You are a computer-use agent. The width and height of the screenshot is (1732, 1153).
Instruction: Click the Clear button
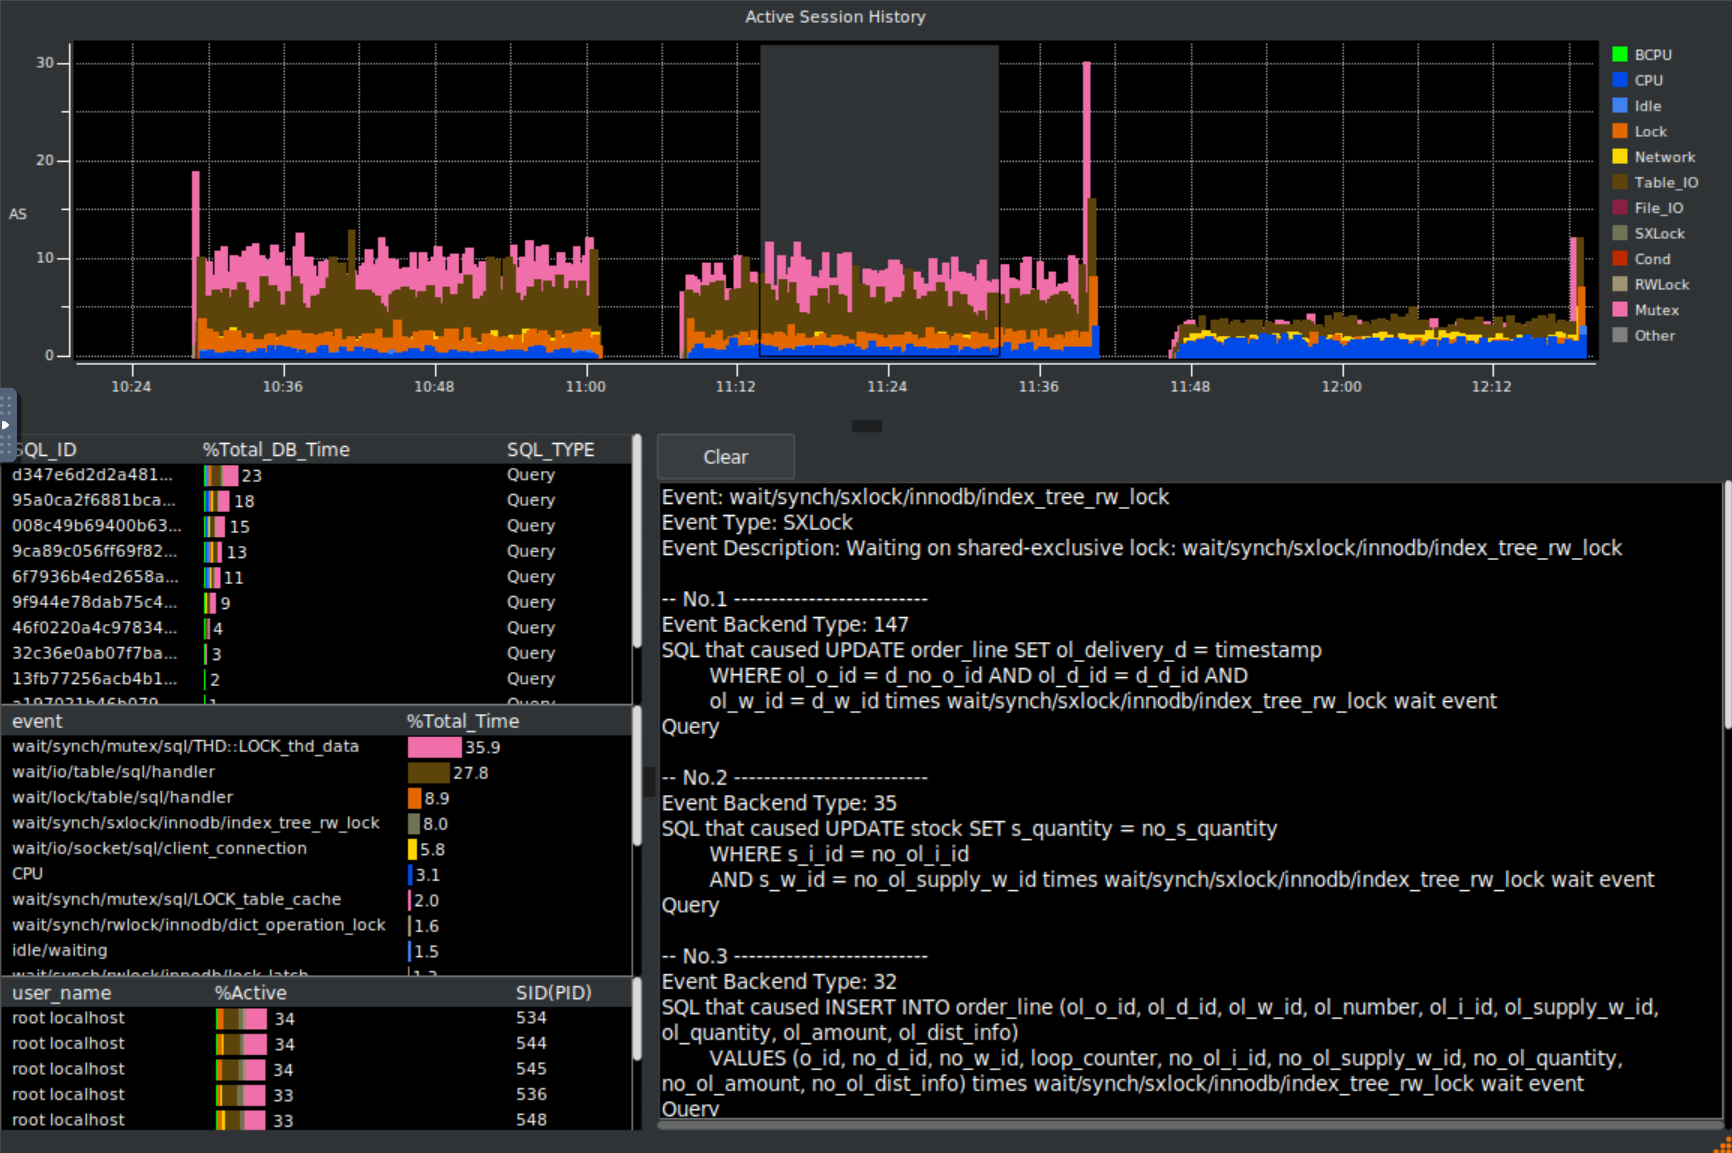coord(726,457)
